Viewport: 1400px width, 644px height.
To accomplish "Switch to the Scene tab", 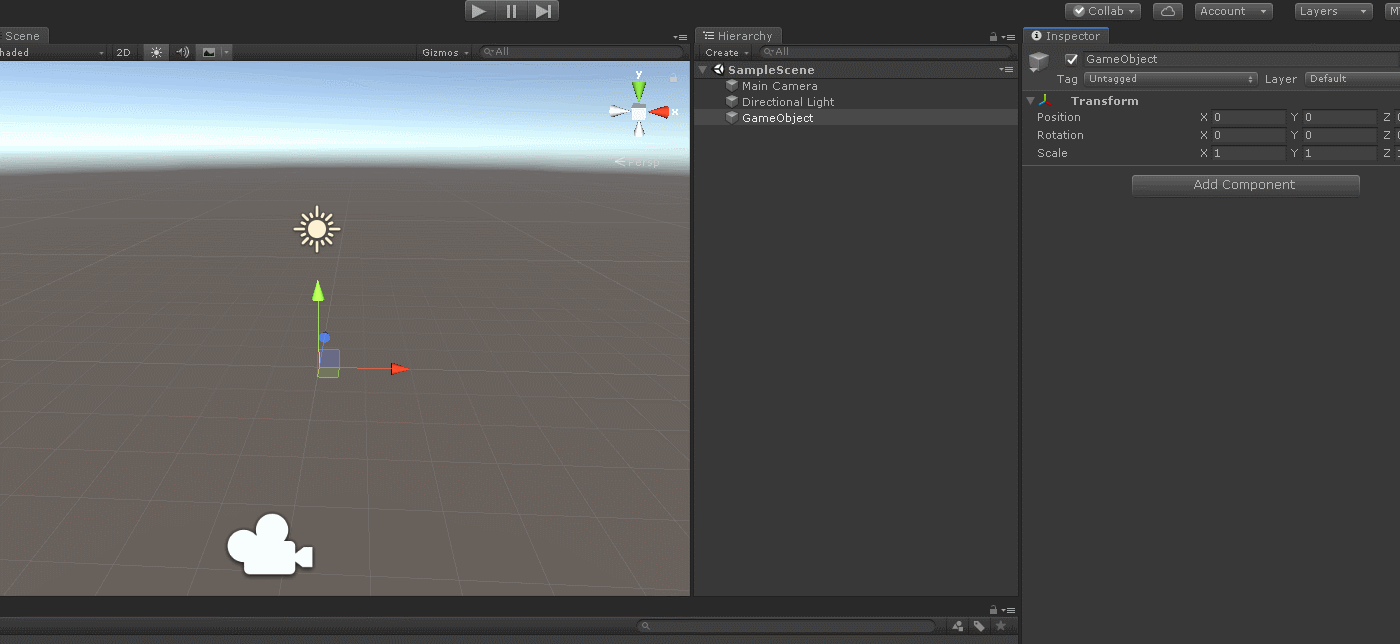I will [24, 35].
